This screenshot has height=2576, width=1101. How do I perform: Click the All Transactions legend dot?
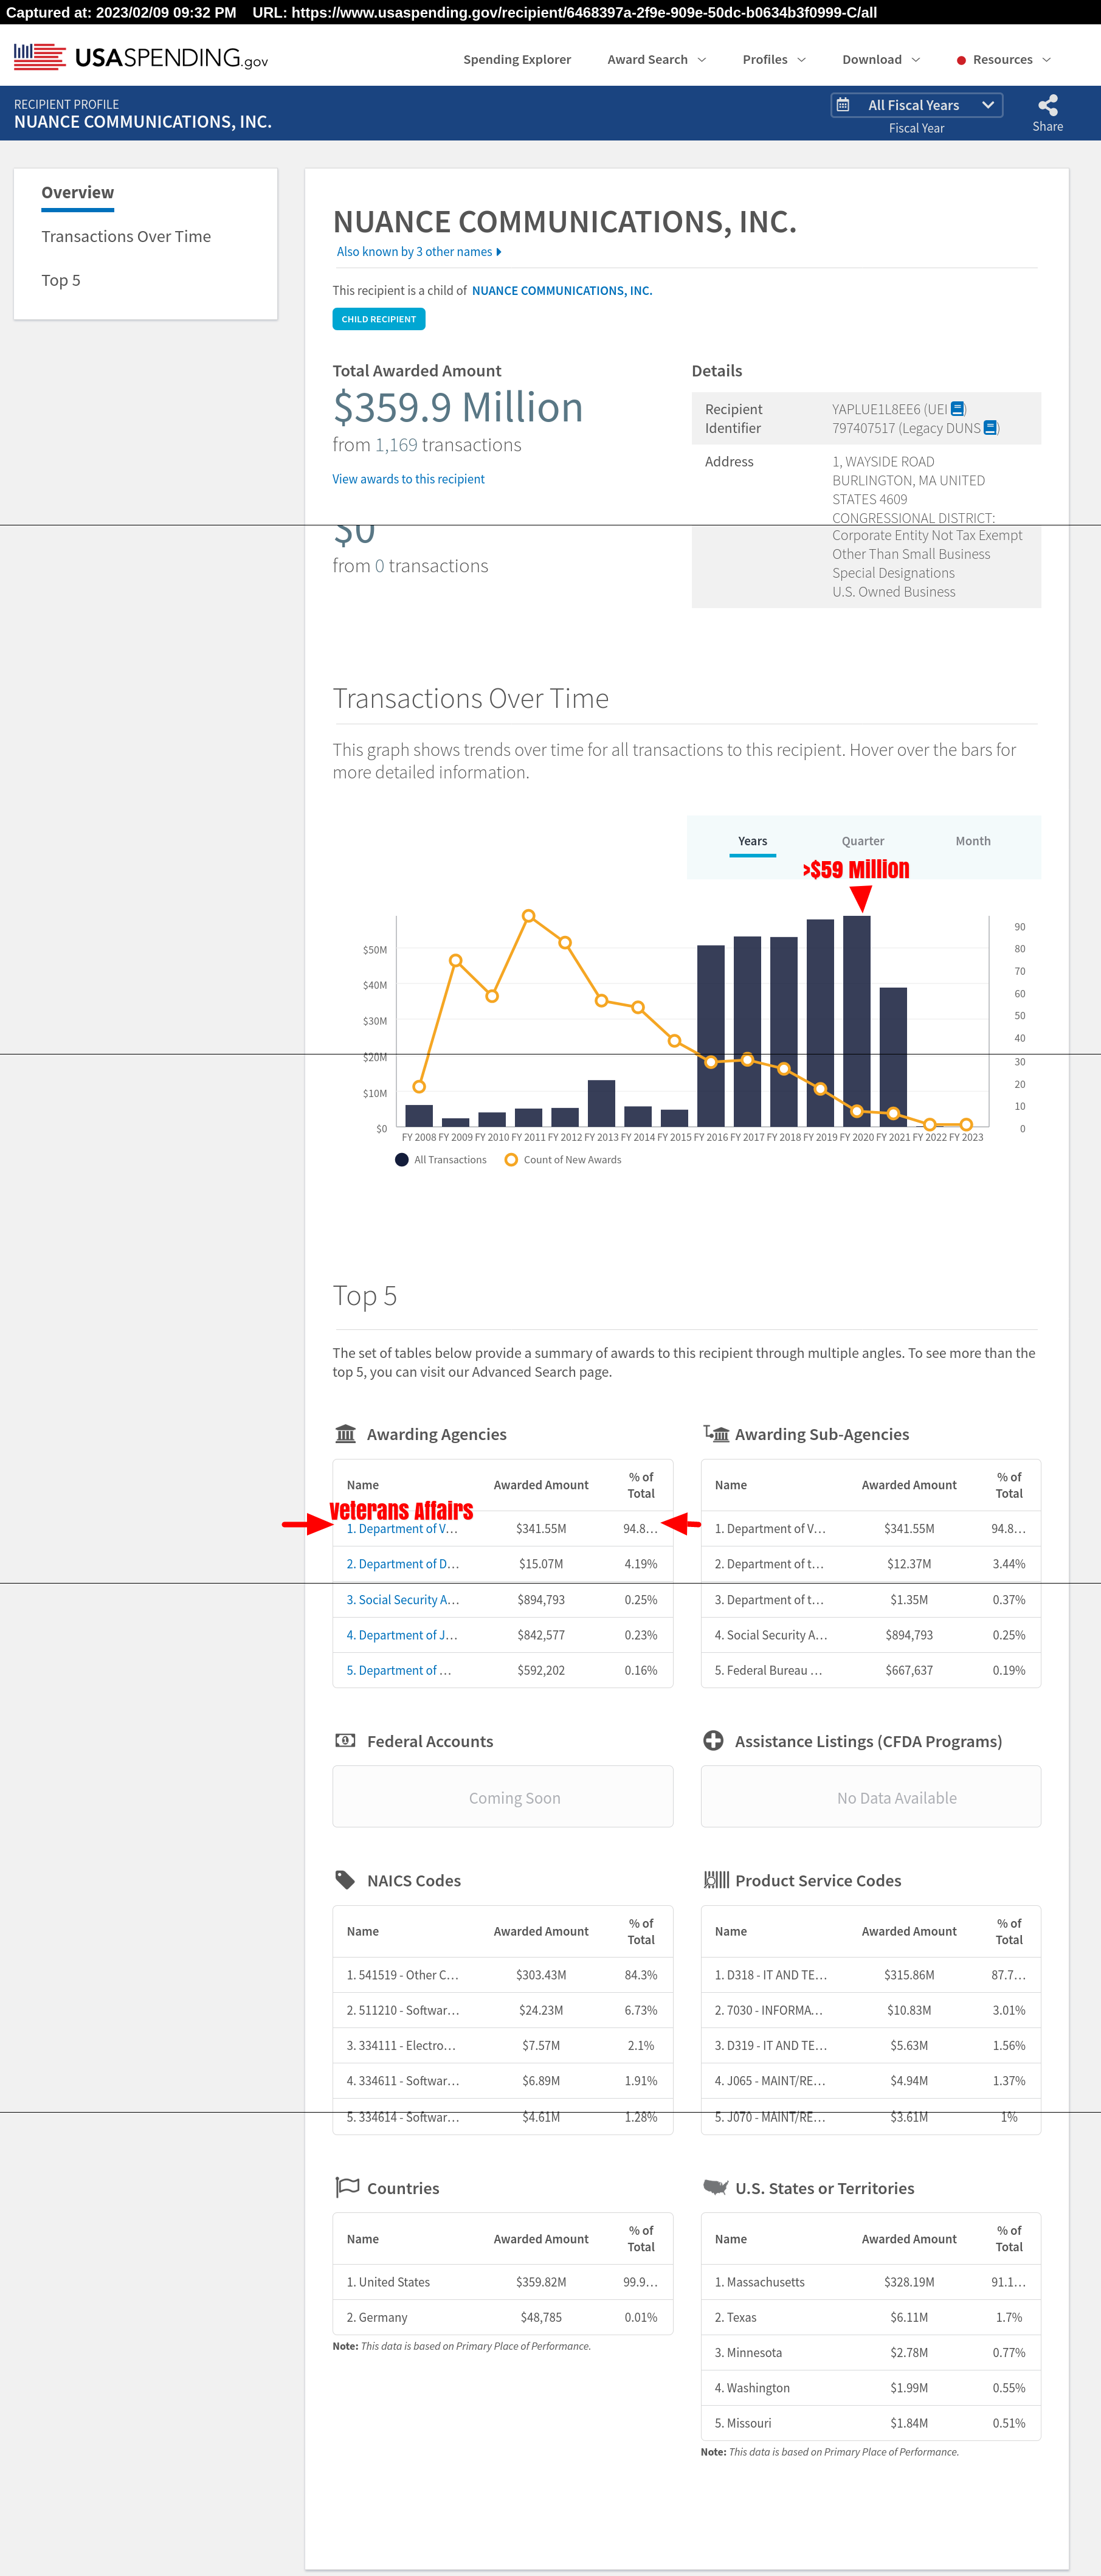pos(402,1160)
